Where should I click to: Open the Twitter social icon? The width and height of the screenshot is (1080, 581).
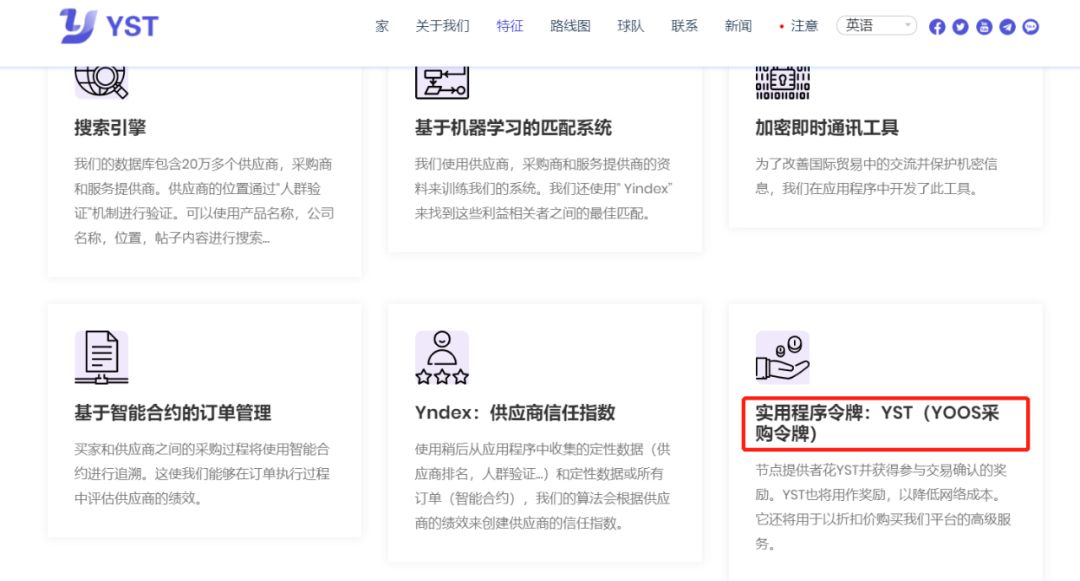960,27
